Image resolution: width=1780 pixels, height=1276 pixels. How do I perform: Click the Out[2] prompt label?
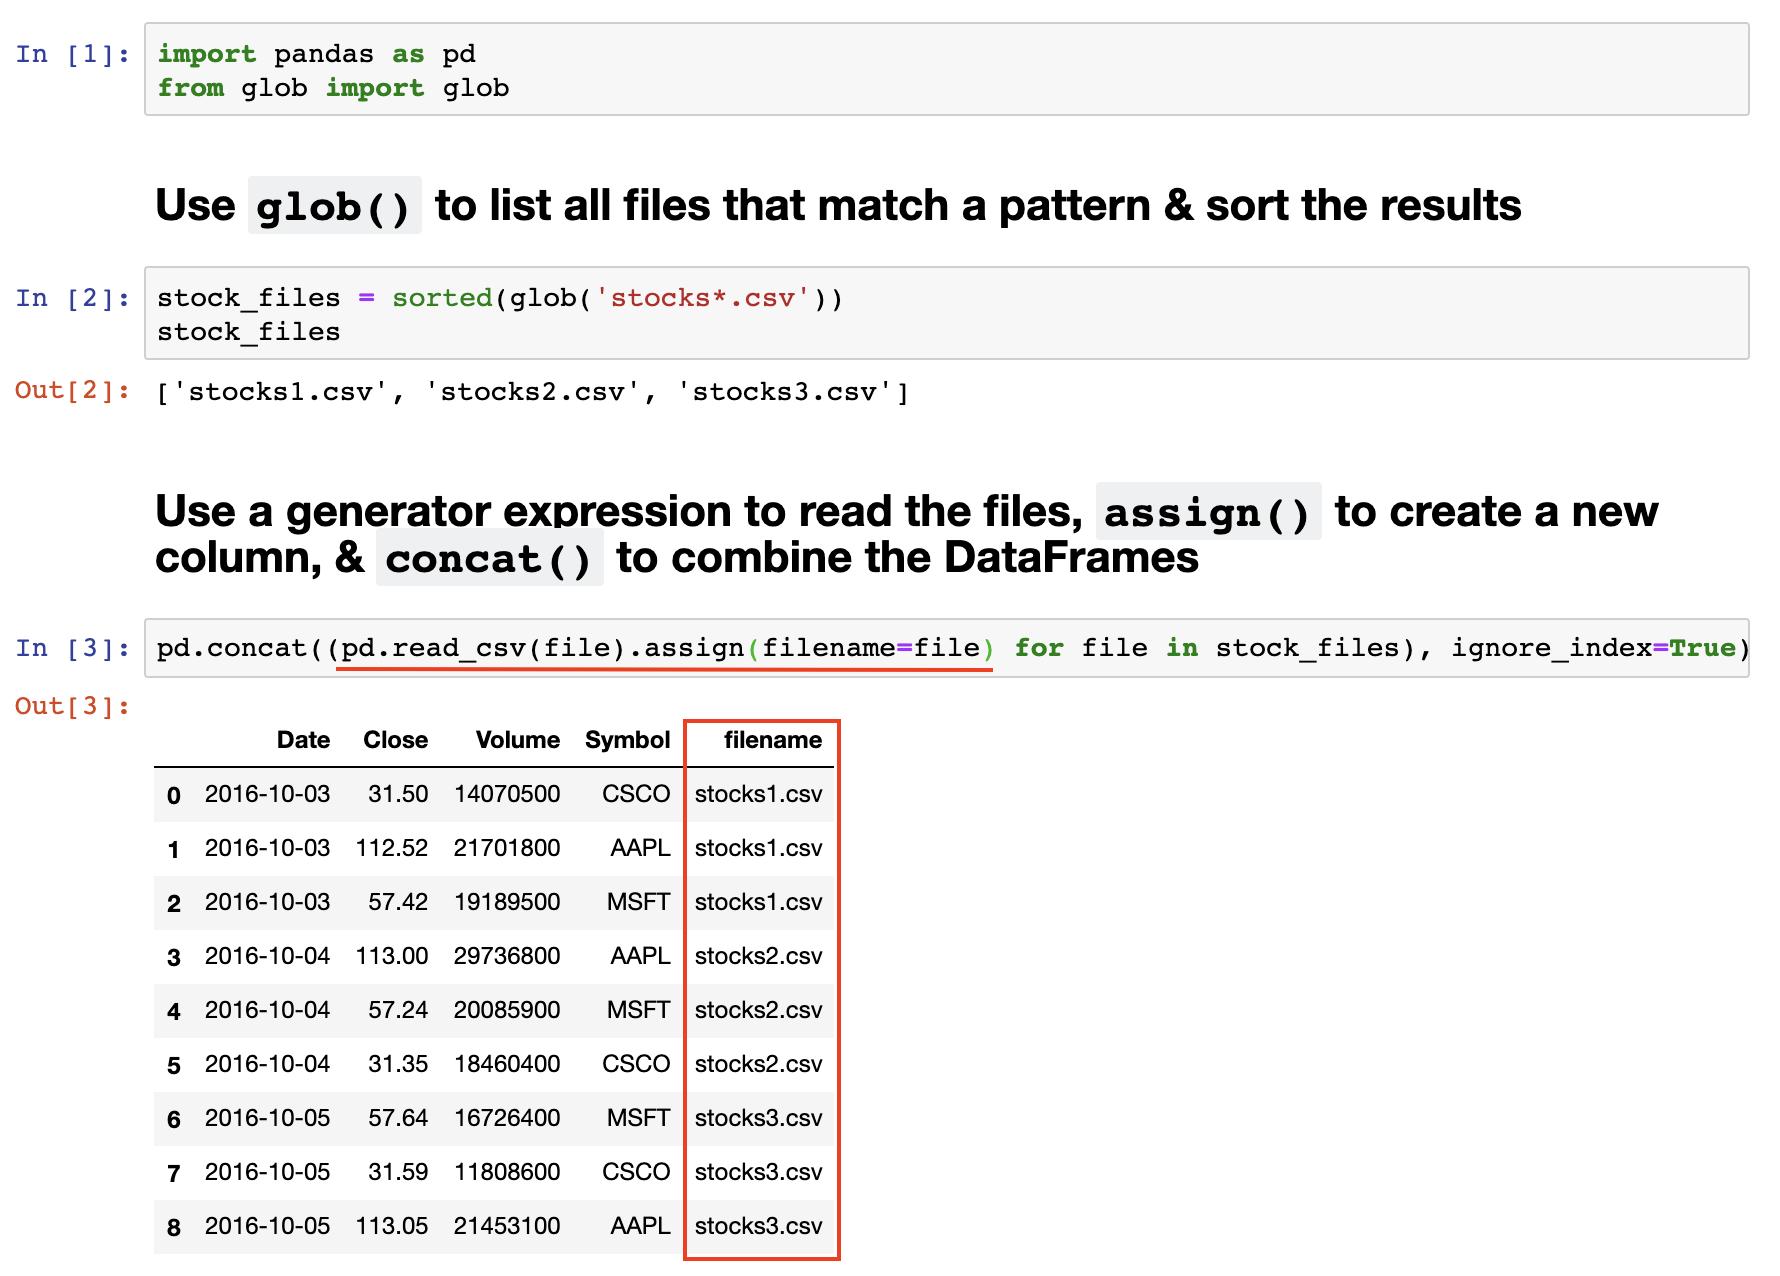click(x=73, y=391)
